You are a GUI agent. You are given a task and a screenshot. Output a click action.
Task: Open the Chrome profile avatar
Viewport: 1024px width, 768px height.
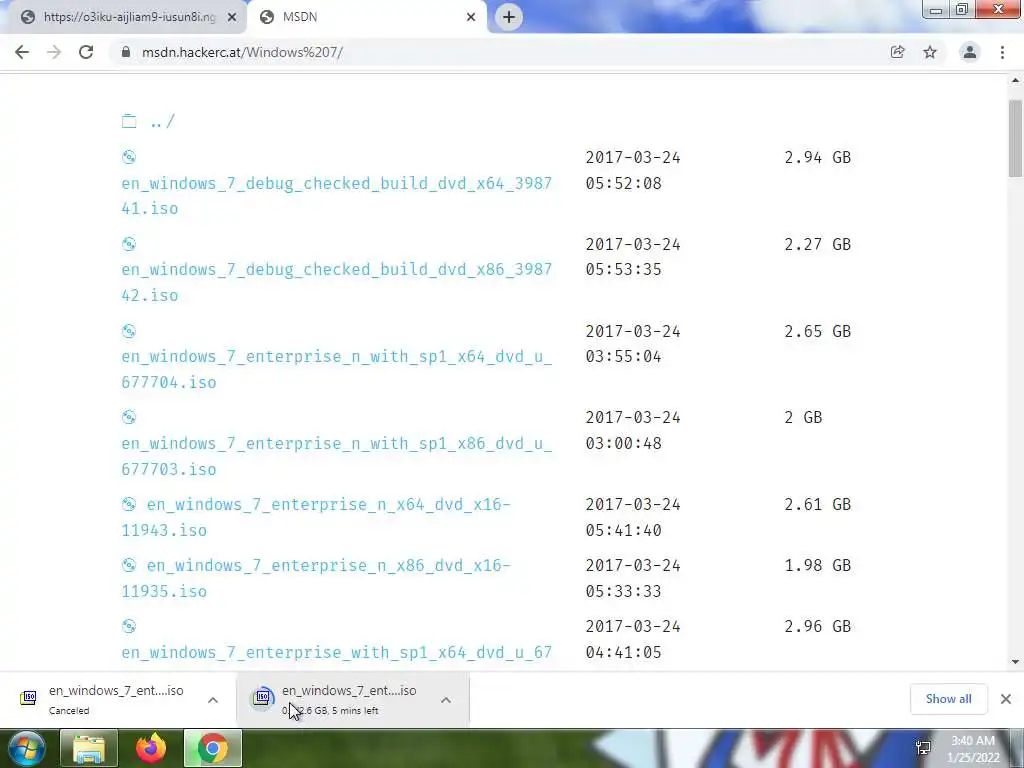pos(970,52)
